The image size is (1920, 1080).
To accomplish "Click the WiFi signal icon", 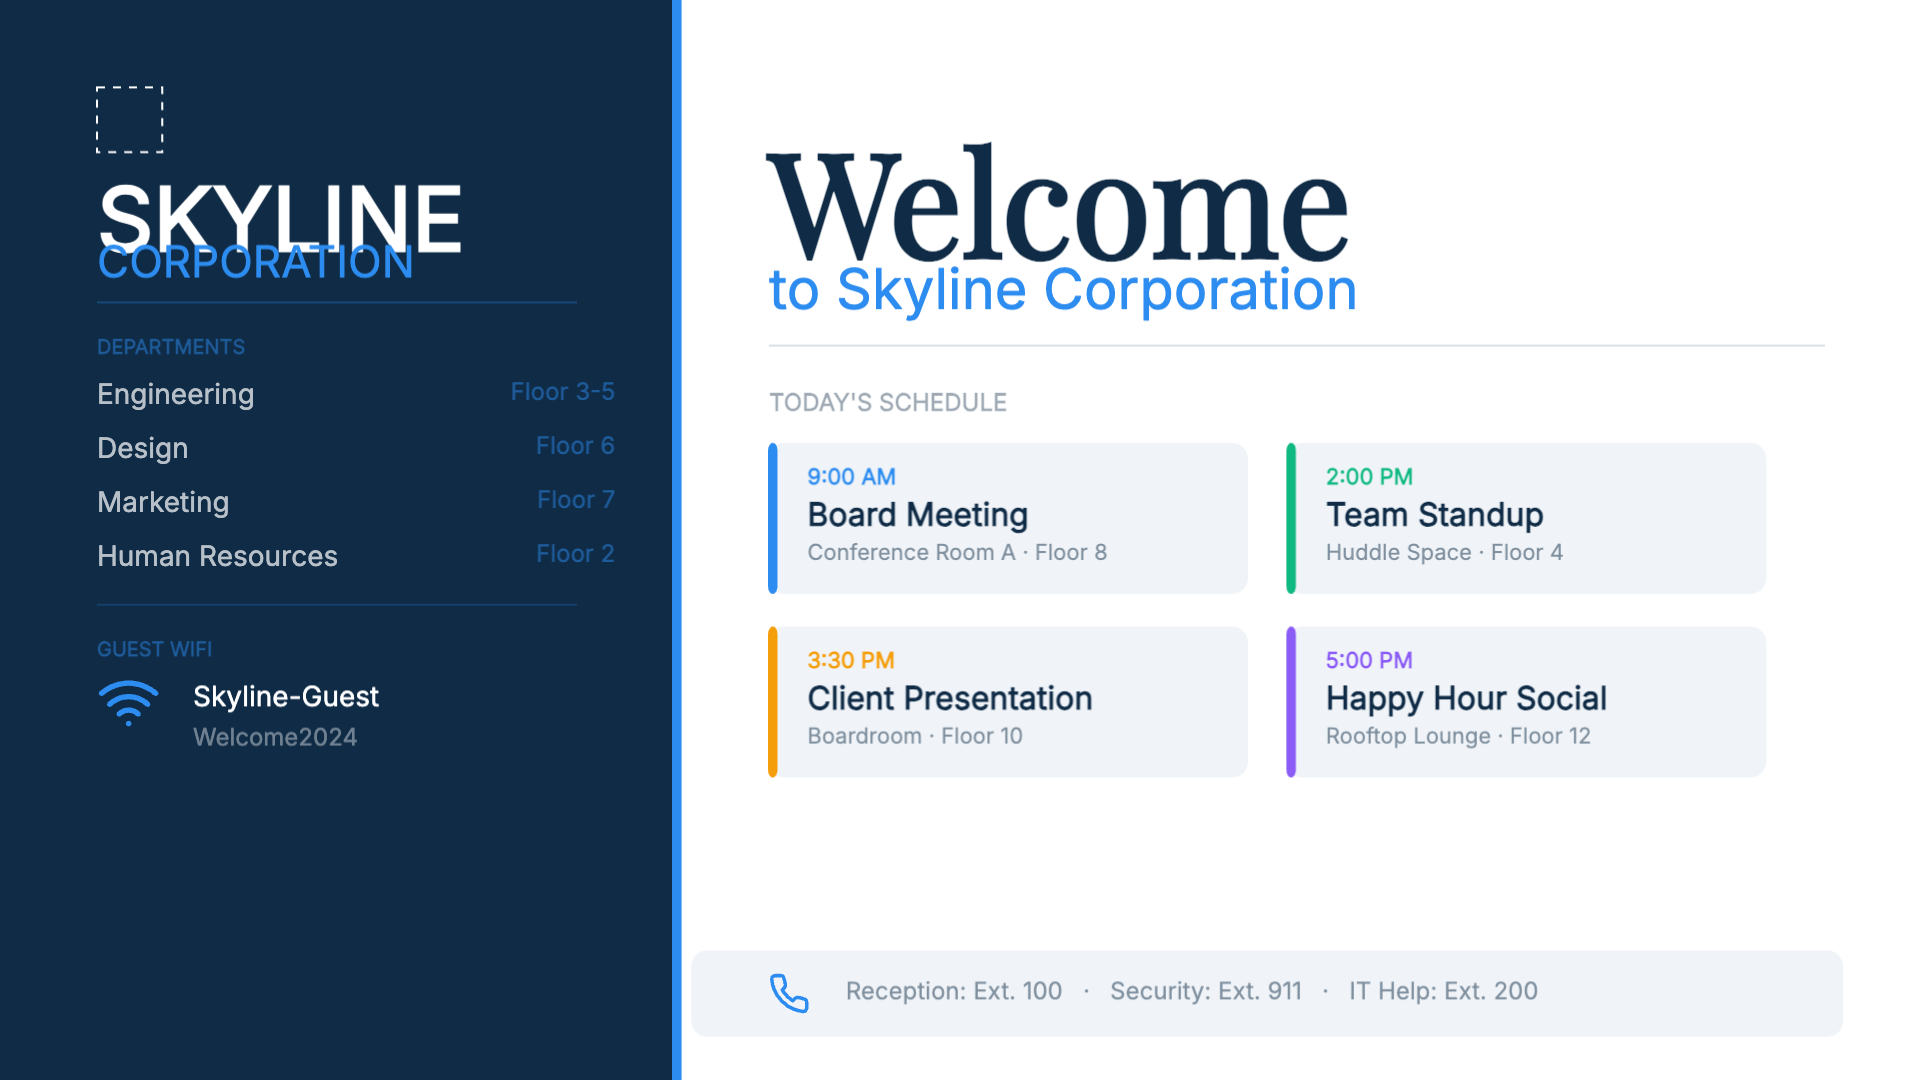I will [x=128, y=703].
